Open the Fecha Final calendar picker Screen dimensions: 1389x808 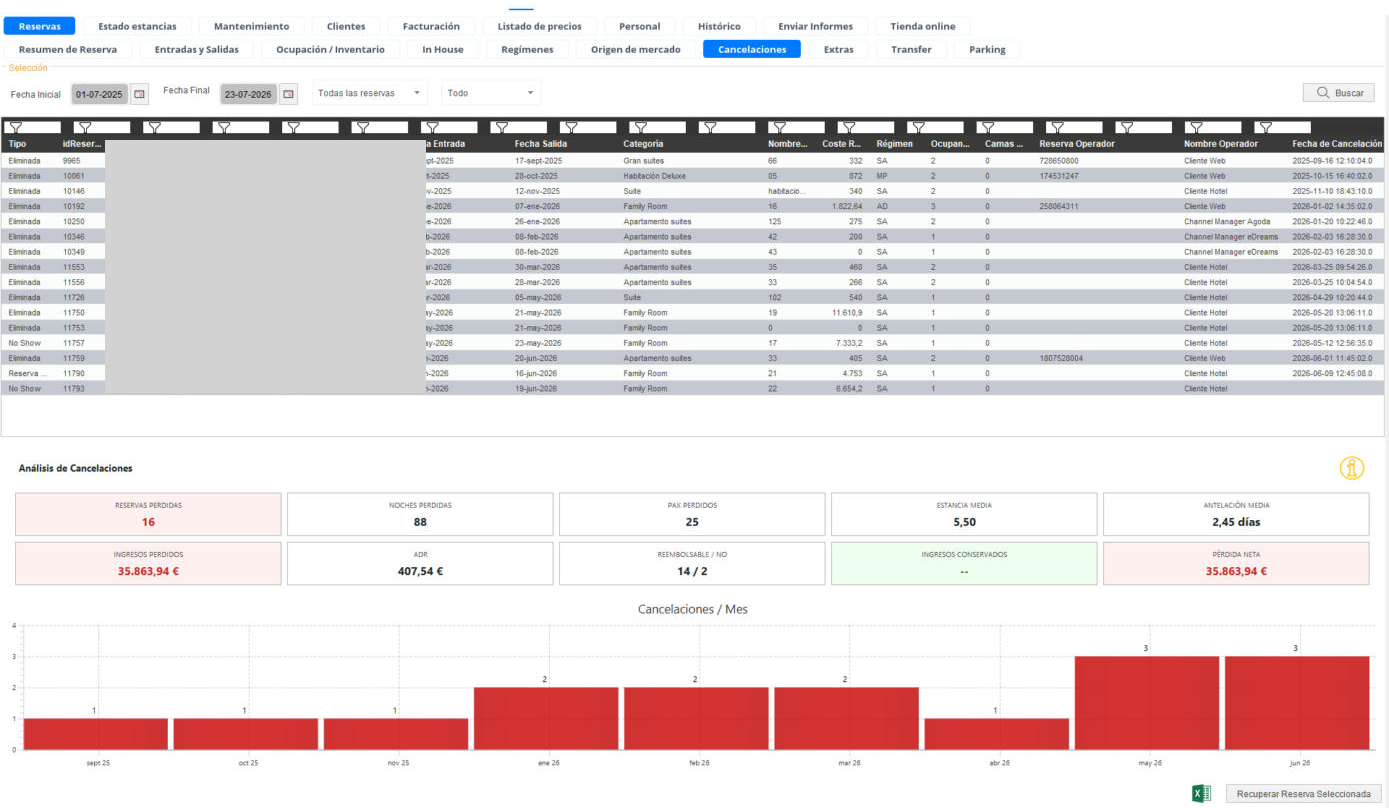[288, 94]
